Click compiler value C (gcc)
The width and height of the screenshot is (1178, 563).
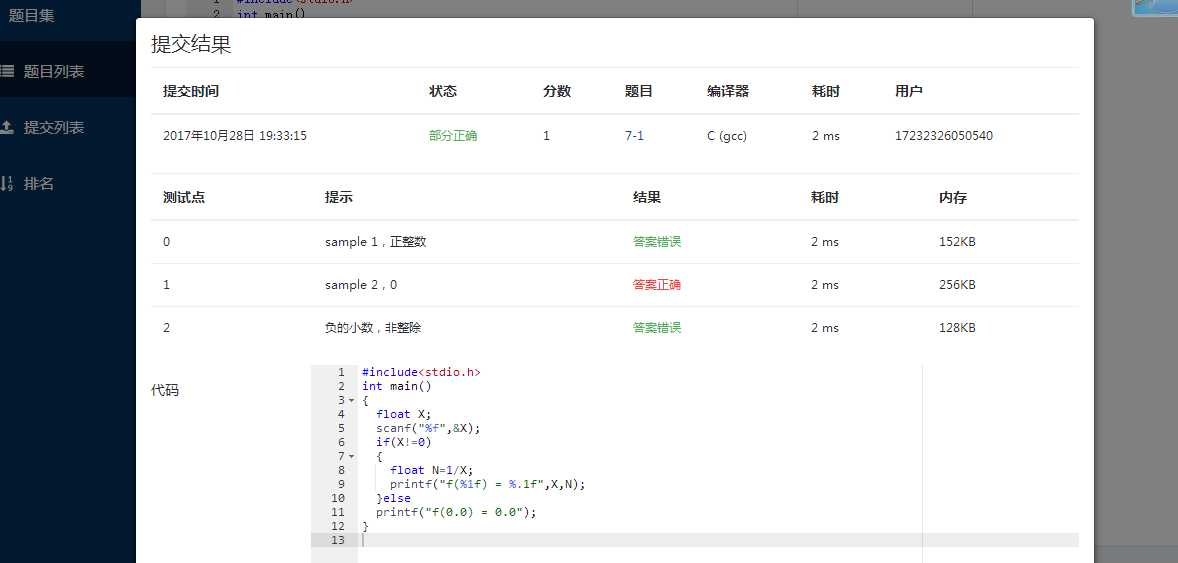726,136
